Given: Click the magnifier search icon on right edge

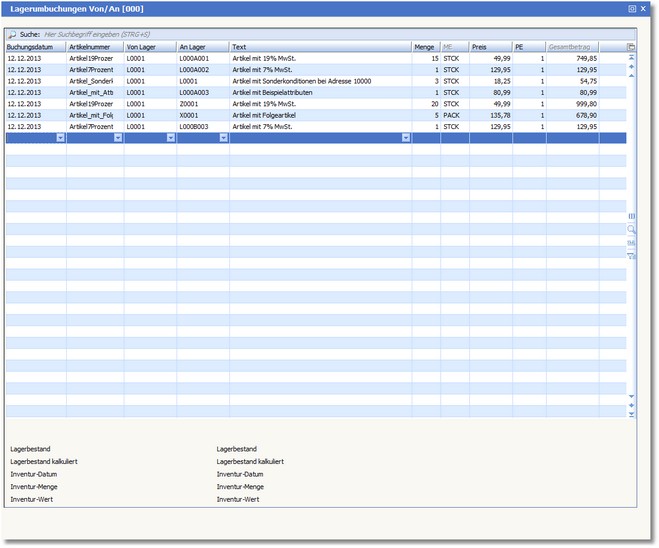Looking at the screenshot, I should tap(631, 229).
